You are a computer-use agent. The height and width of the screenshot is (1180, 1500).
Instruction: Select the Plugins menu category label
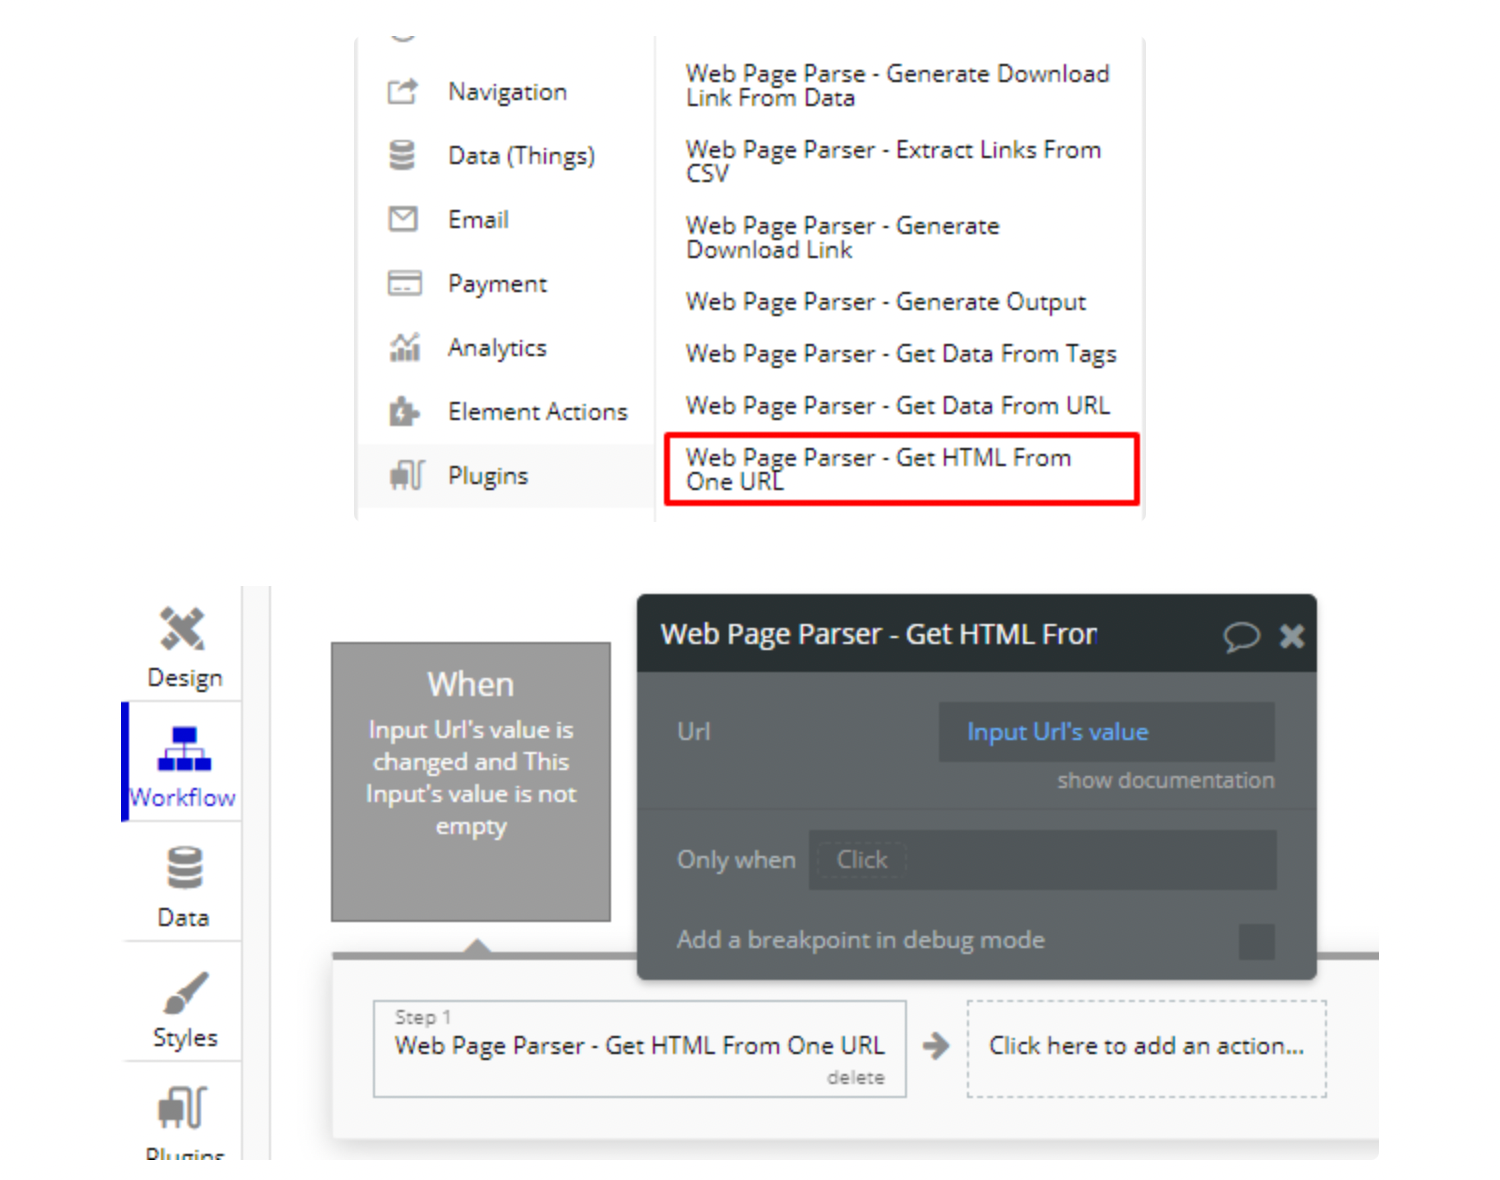pyautogui.click(x=488, y=476)
